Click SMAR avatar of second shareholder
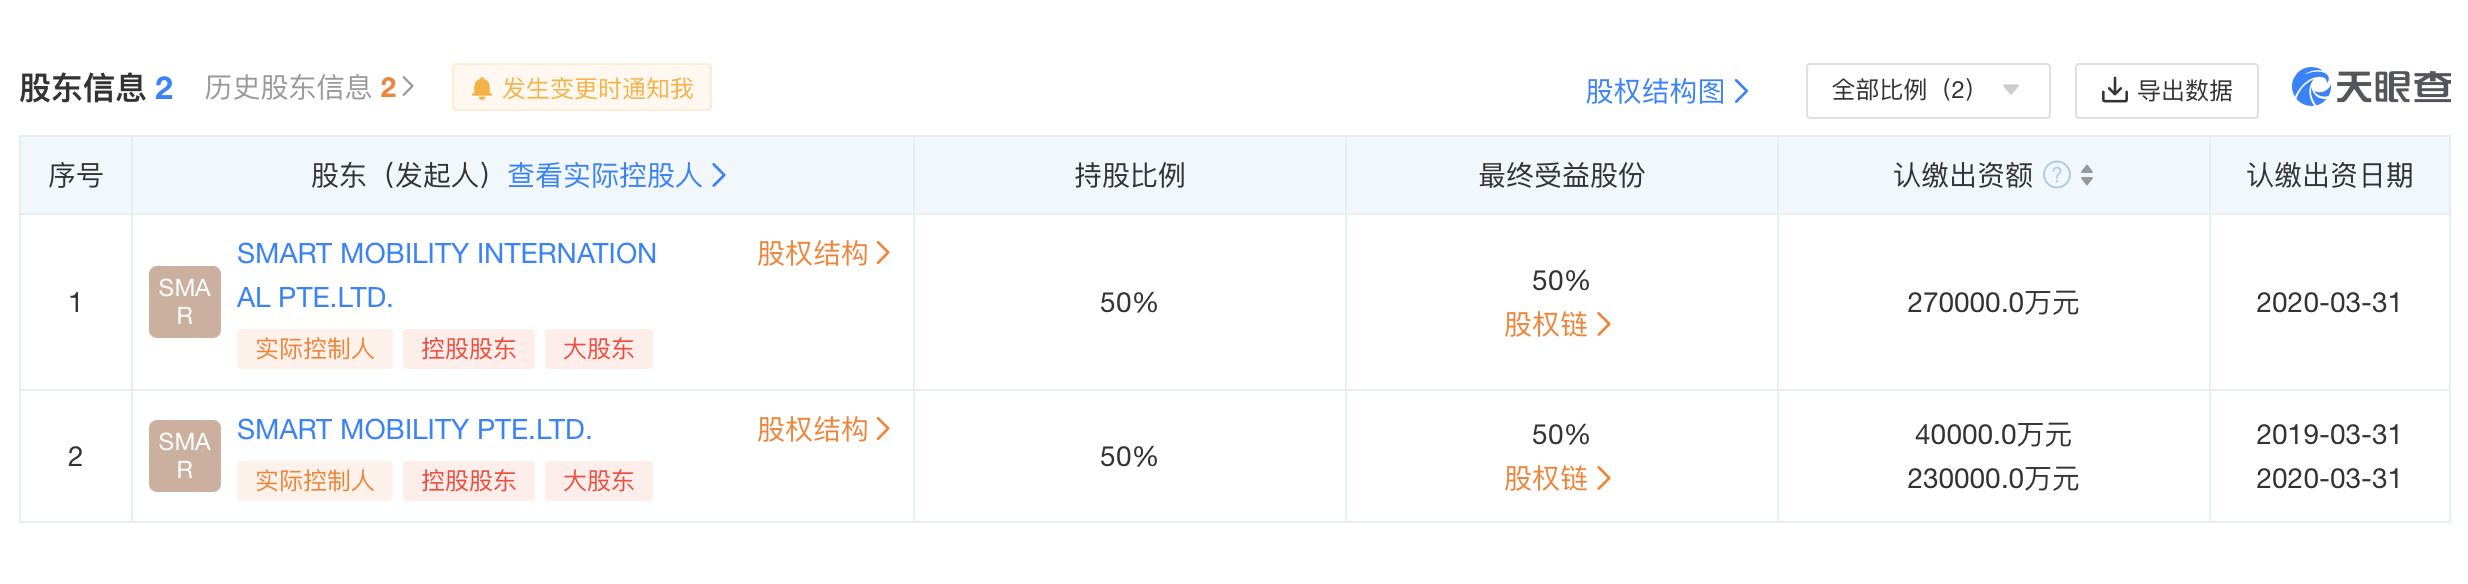 (185, 456)
